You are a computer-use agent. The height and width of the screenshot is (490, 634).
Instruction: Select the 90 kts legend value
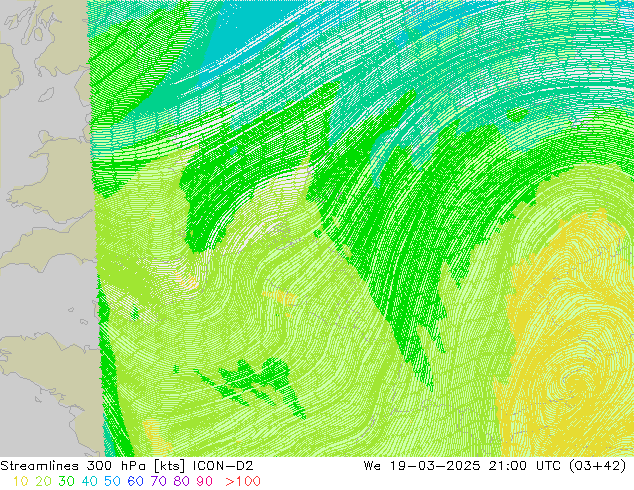pyautogui.click(x=205, y=481)
